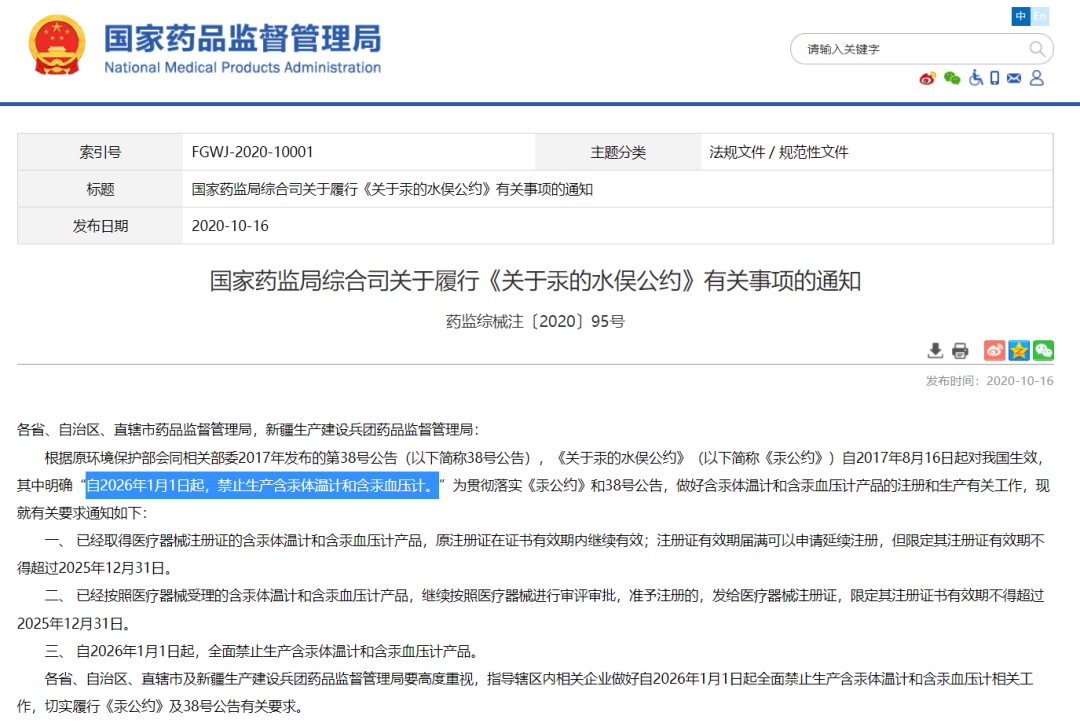1080x723 pixels.
Task: Submit search with the magnifier icon
Action: coord(1037,49)
